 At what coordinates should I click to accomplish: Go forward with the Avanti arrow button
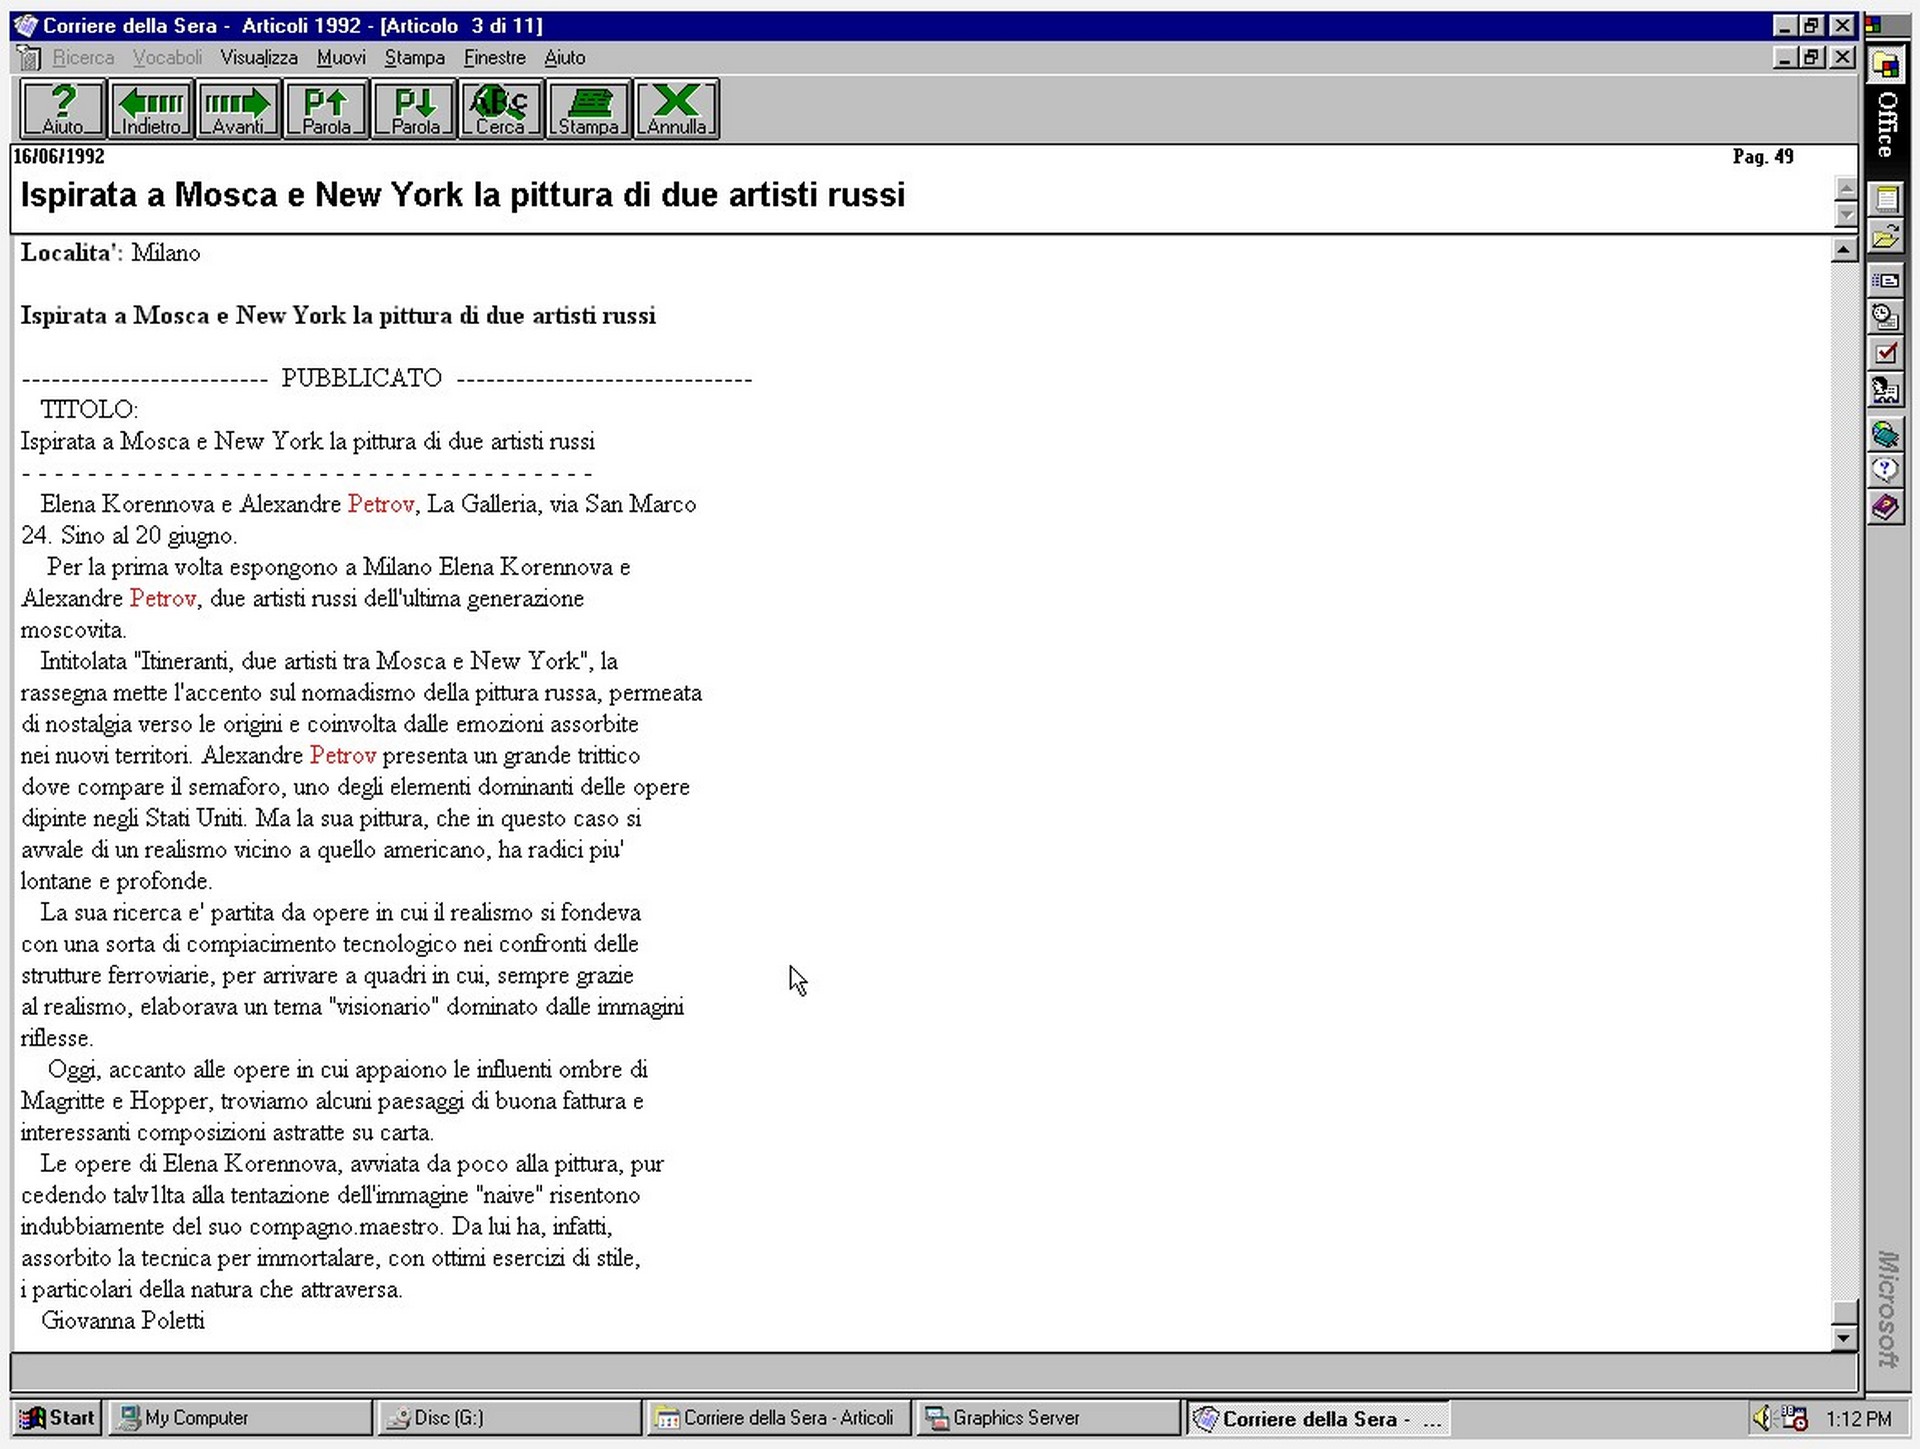click(x=238, y=109)
